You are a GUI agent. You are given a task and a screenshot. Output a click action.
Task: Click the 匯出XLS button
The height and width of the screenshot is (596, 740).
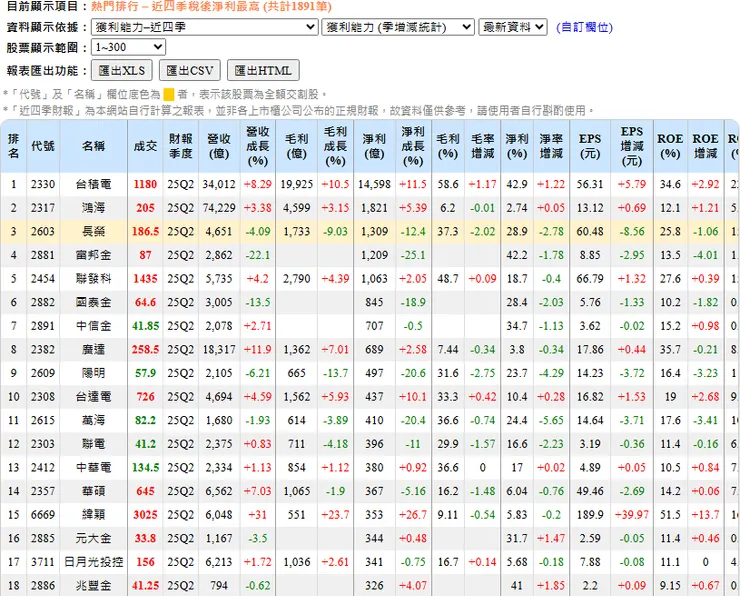pyautogui.click(x=122, y=71)
